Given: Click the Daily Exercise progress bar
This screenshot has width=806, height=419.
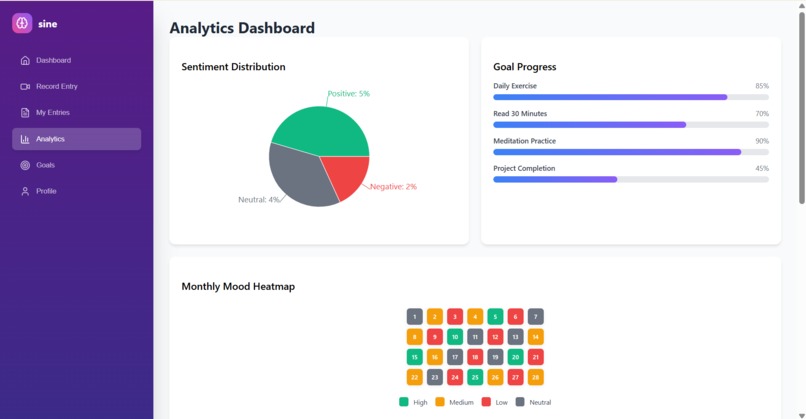Looking at the screenshot, I should click(x=631, y=97).
